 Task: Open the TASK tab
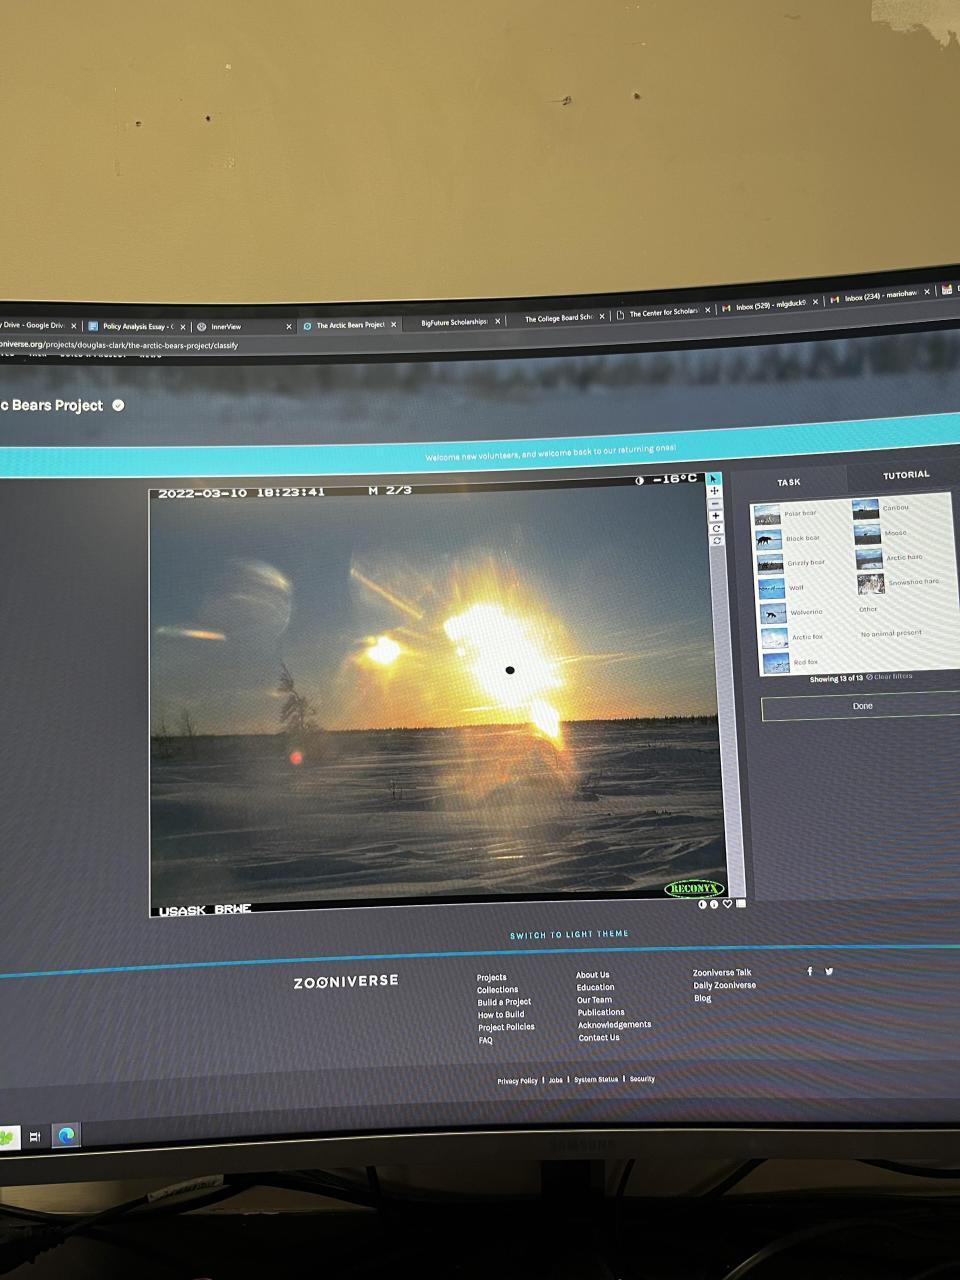pos(789,482)
